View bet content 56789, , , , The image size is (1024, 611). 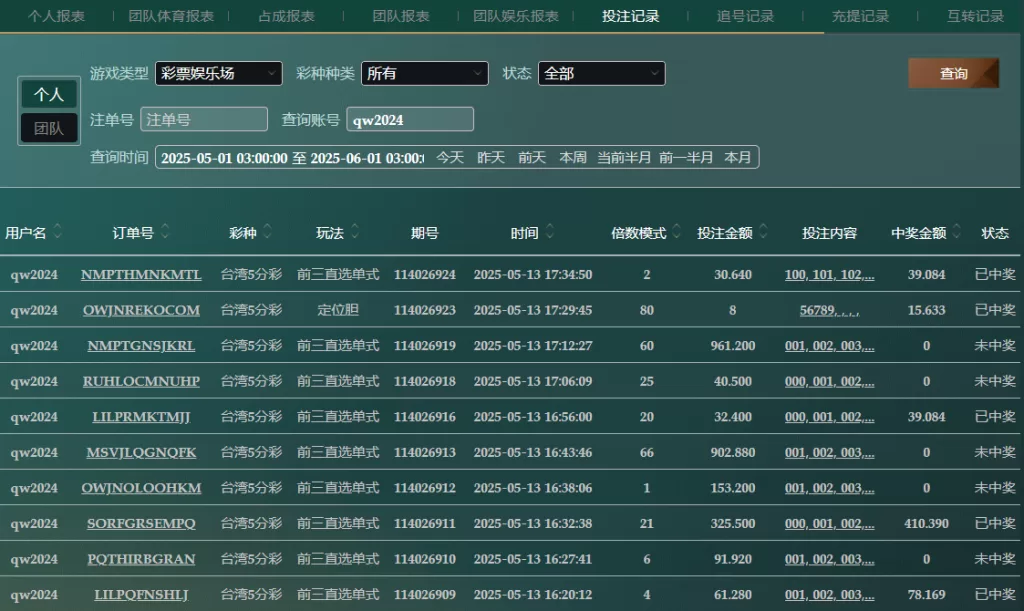pos(829,310)
